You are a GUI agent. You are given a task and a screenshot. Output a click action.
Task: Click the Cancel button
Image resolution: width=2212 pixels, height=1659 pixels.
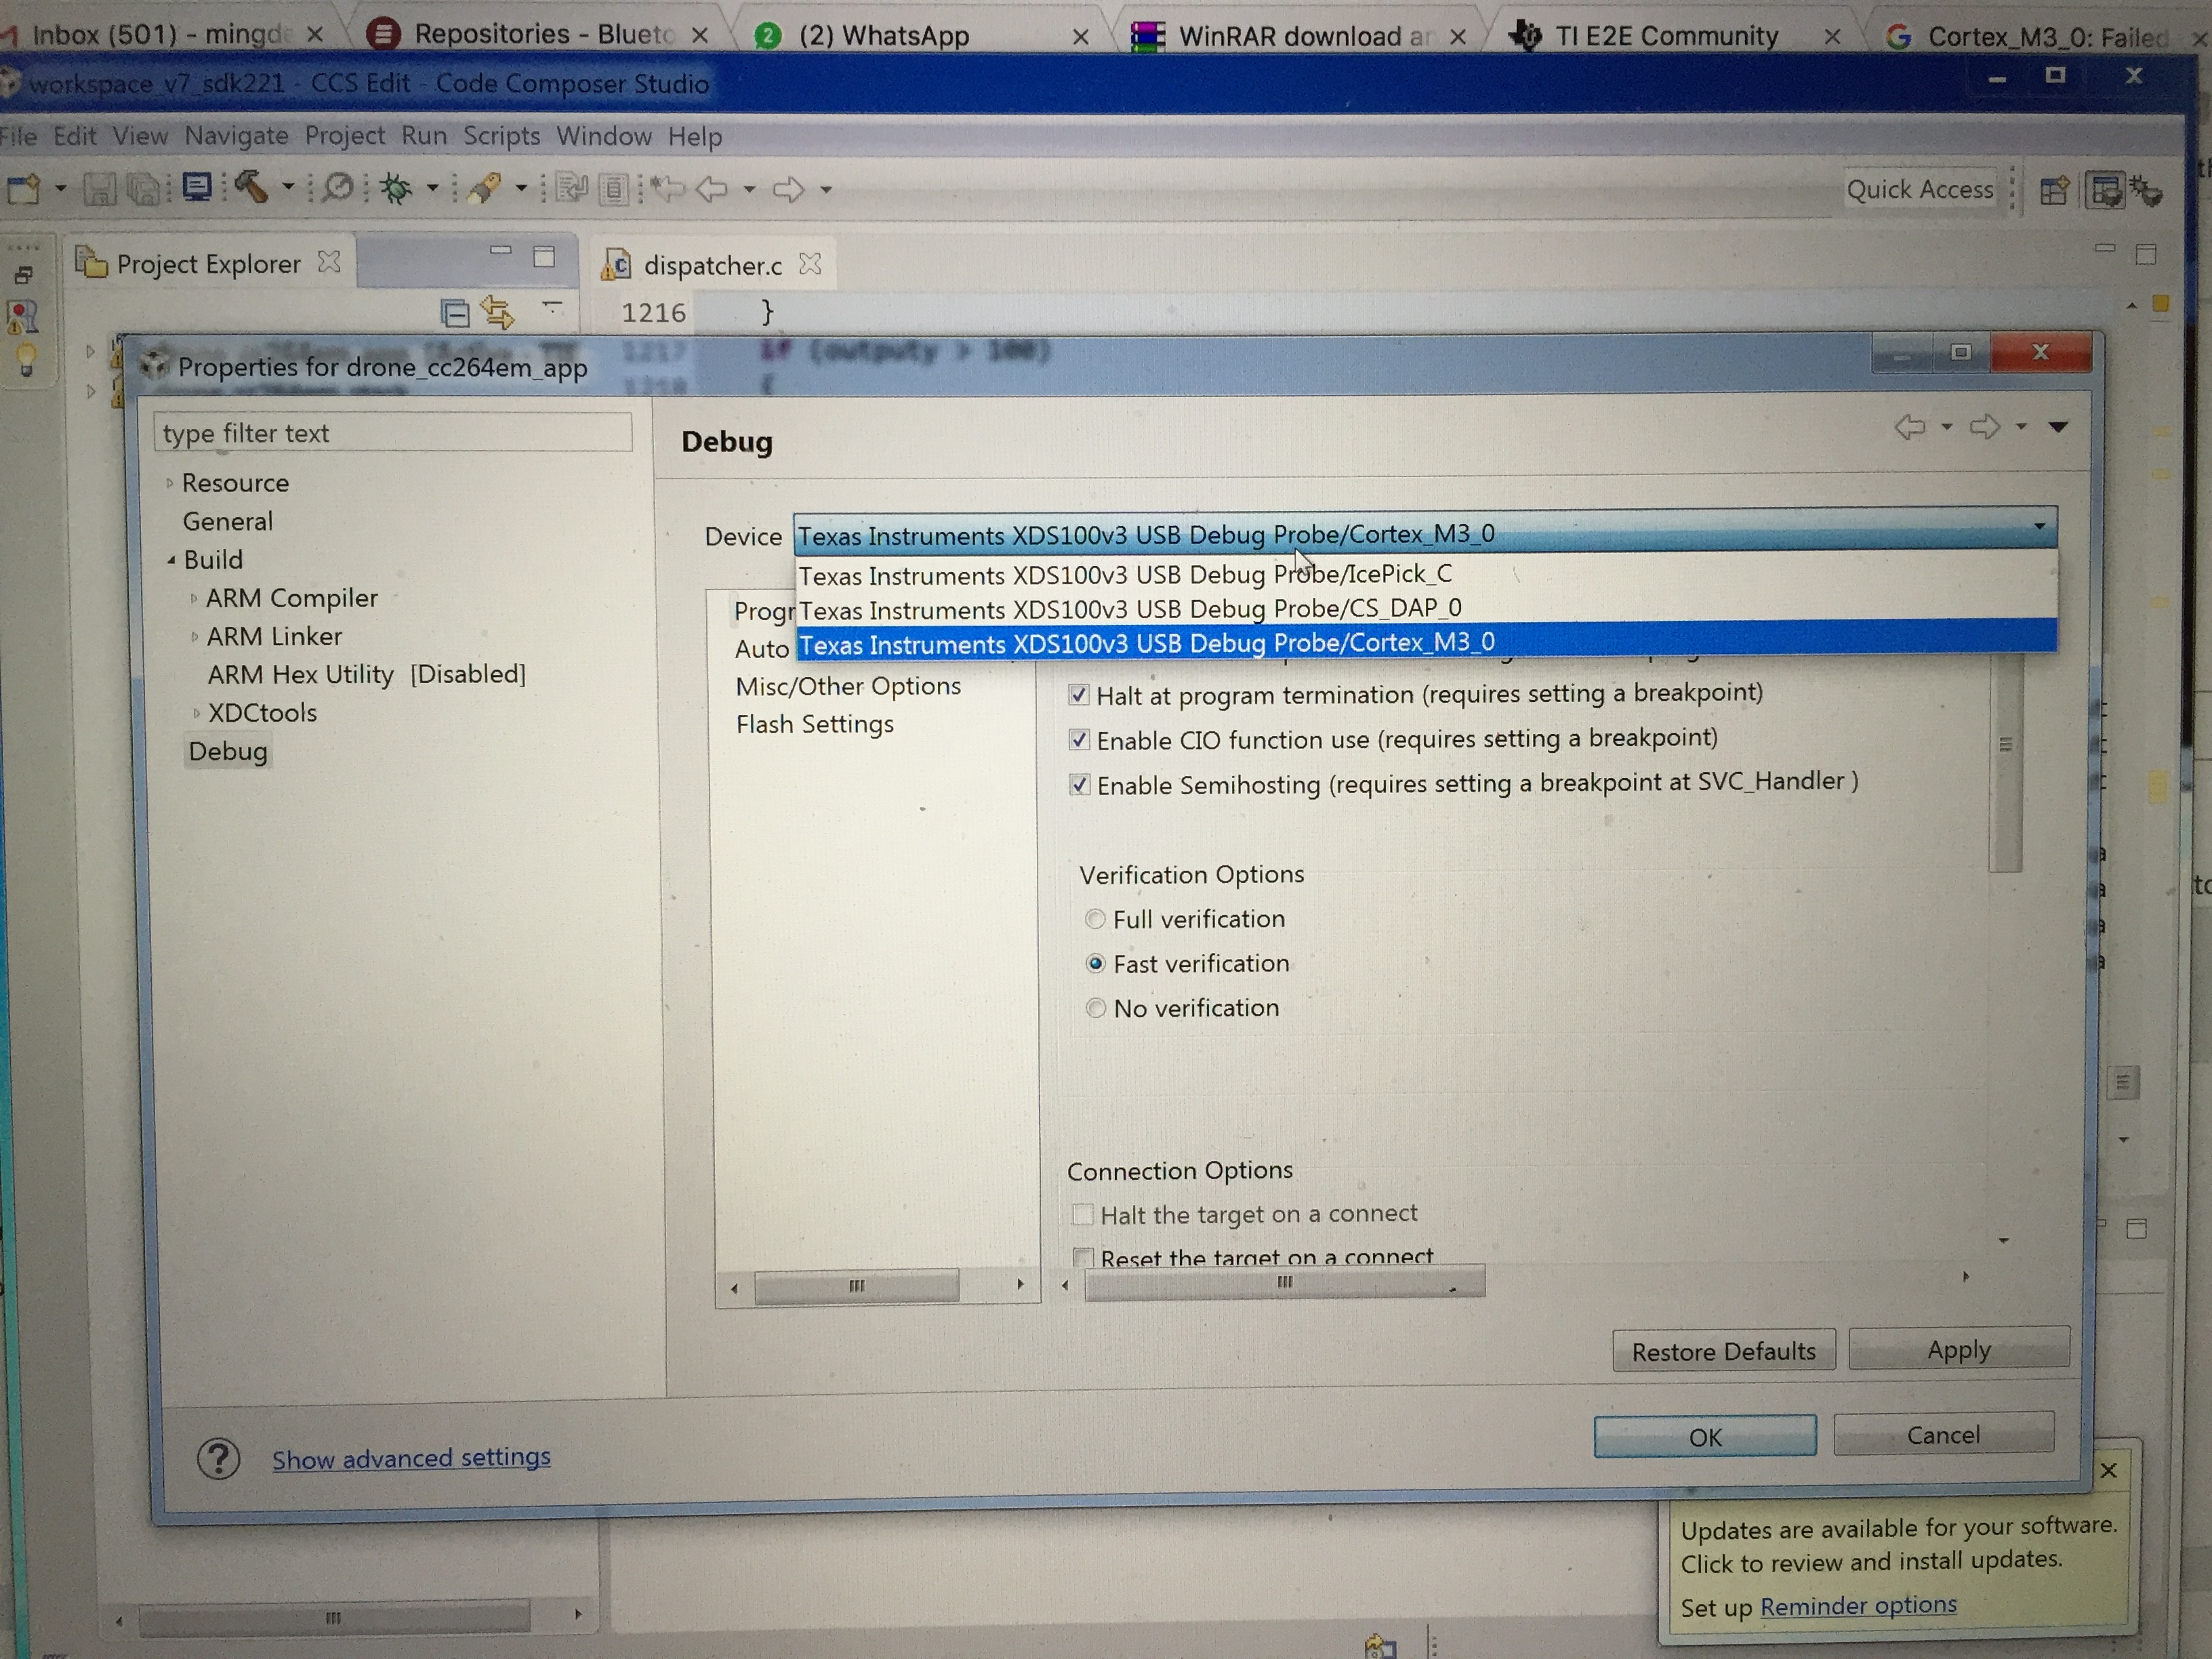pyautogui.click(x=1943, y=1435)
